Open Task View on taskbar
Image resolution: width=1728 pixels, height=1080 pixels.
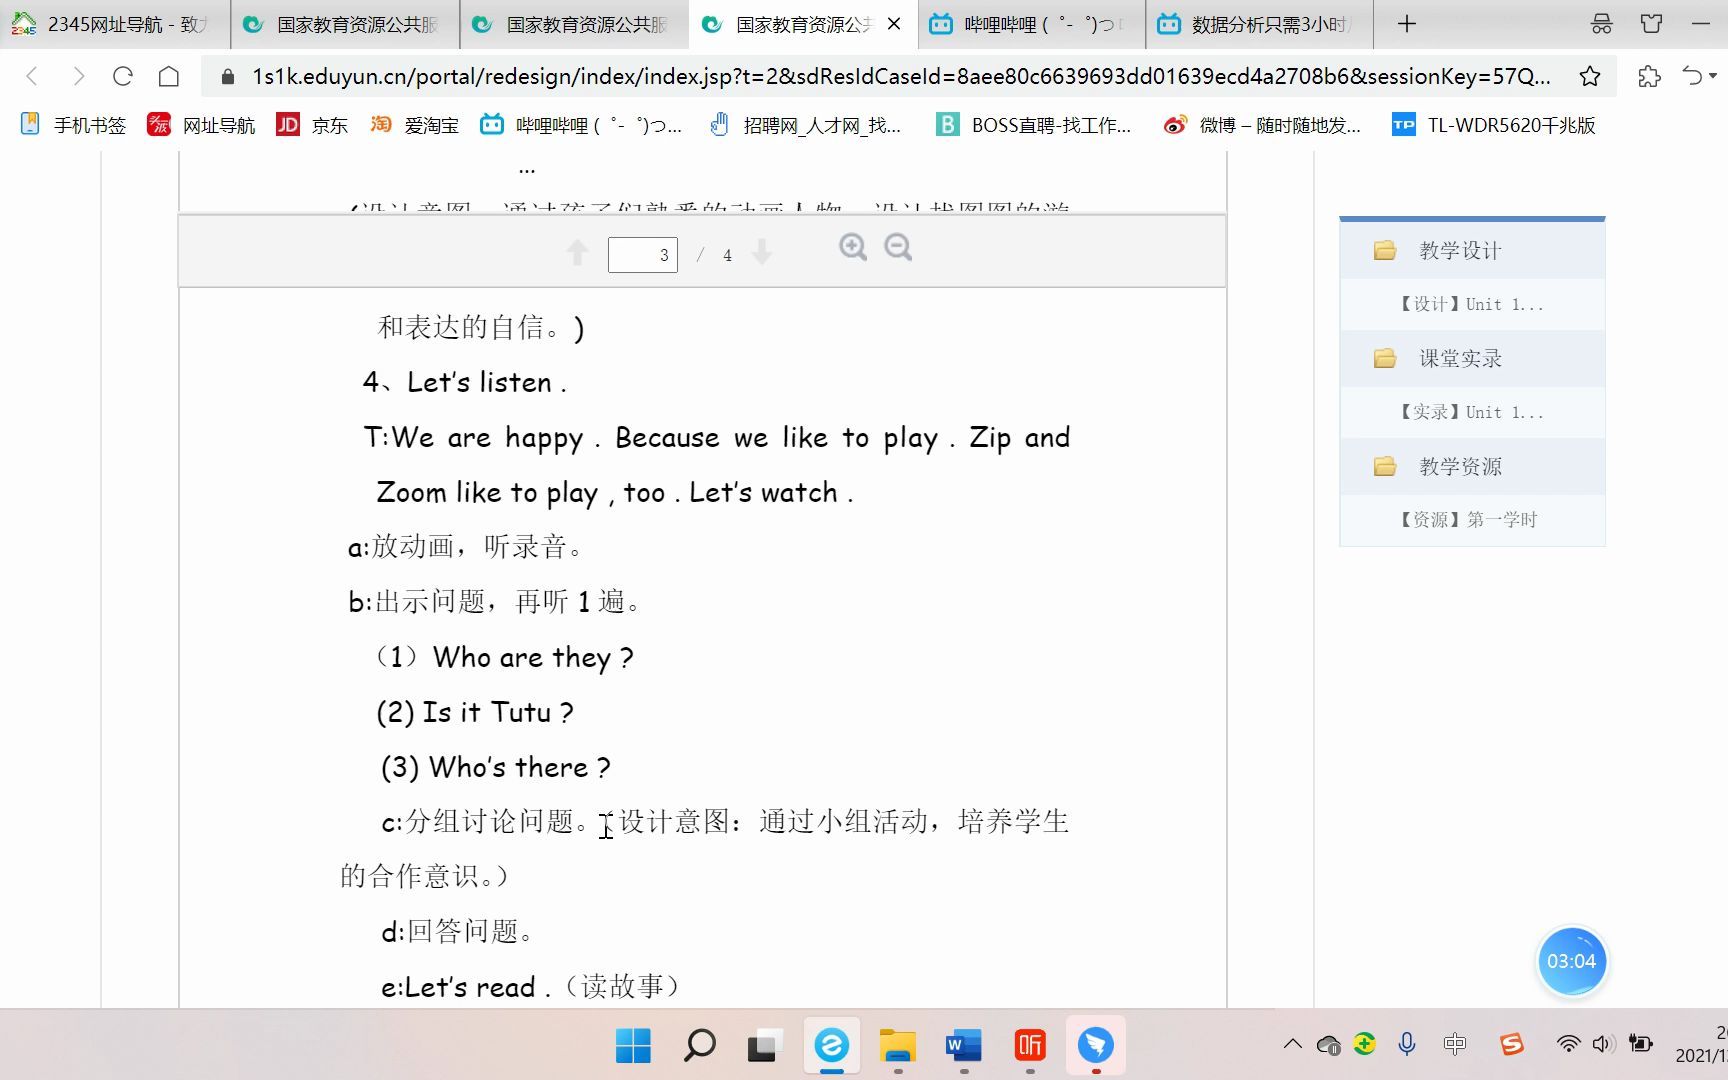tap(764, 1046)
